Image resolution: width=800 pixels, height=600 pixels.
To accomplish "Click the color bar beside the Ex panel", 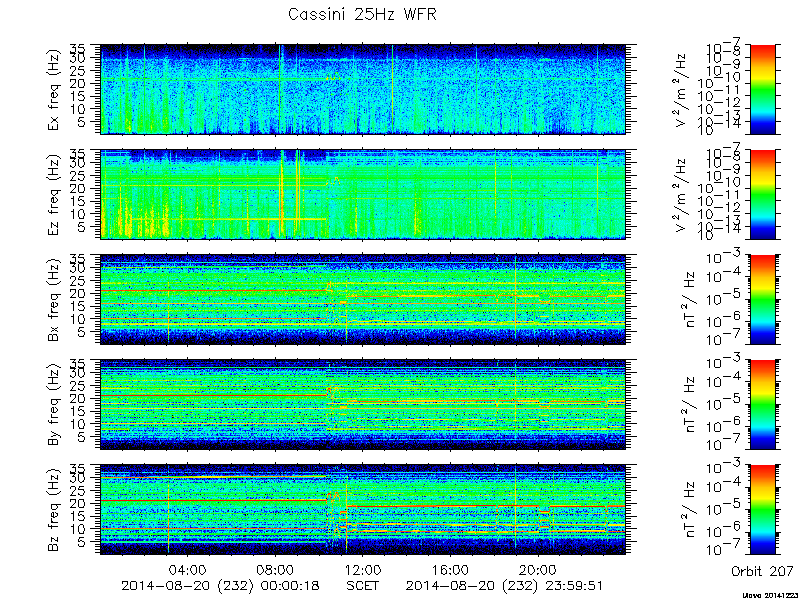I will point(762,89).
